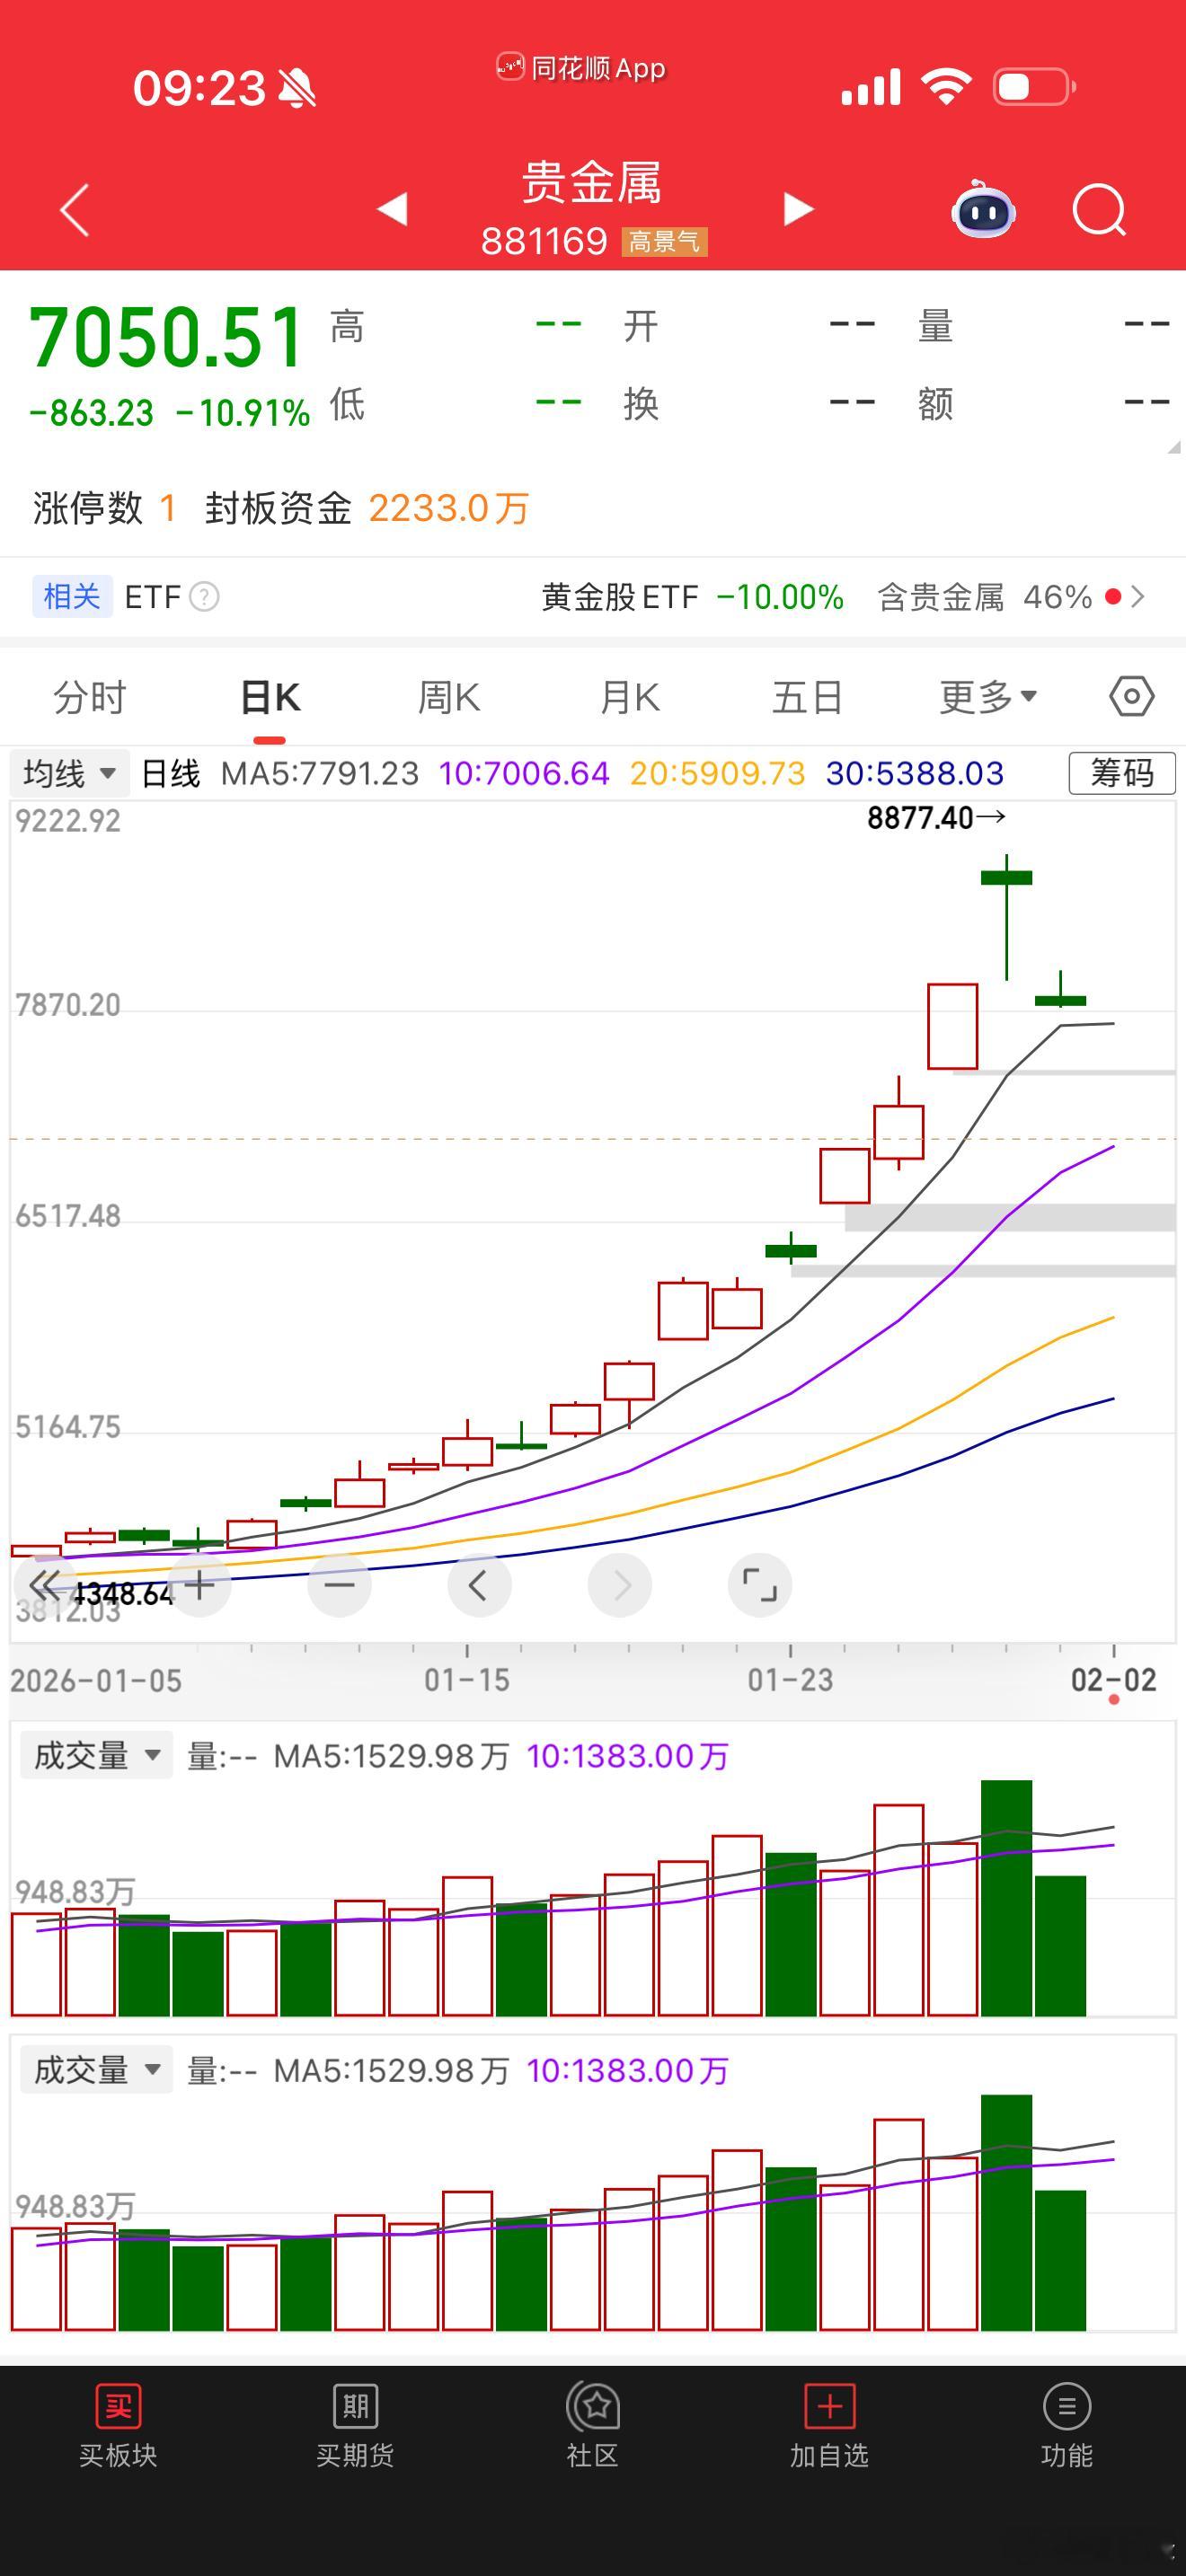Expand quote details corner triangle
The image size is (1186, 2576).
pyautogui.click(x=1173, y=446)
